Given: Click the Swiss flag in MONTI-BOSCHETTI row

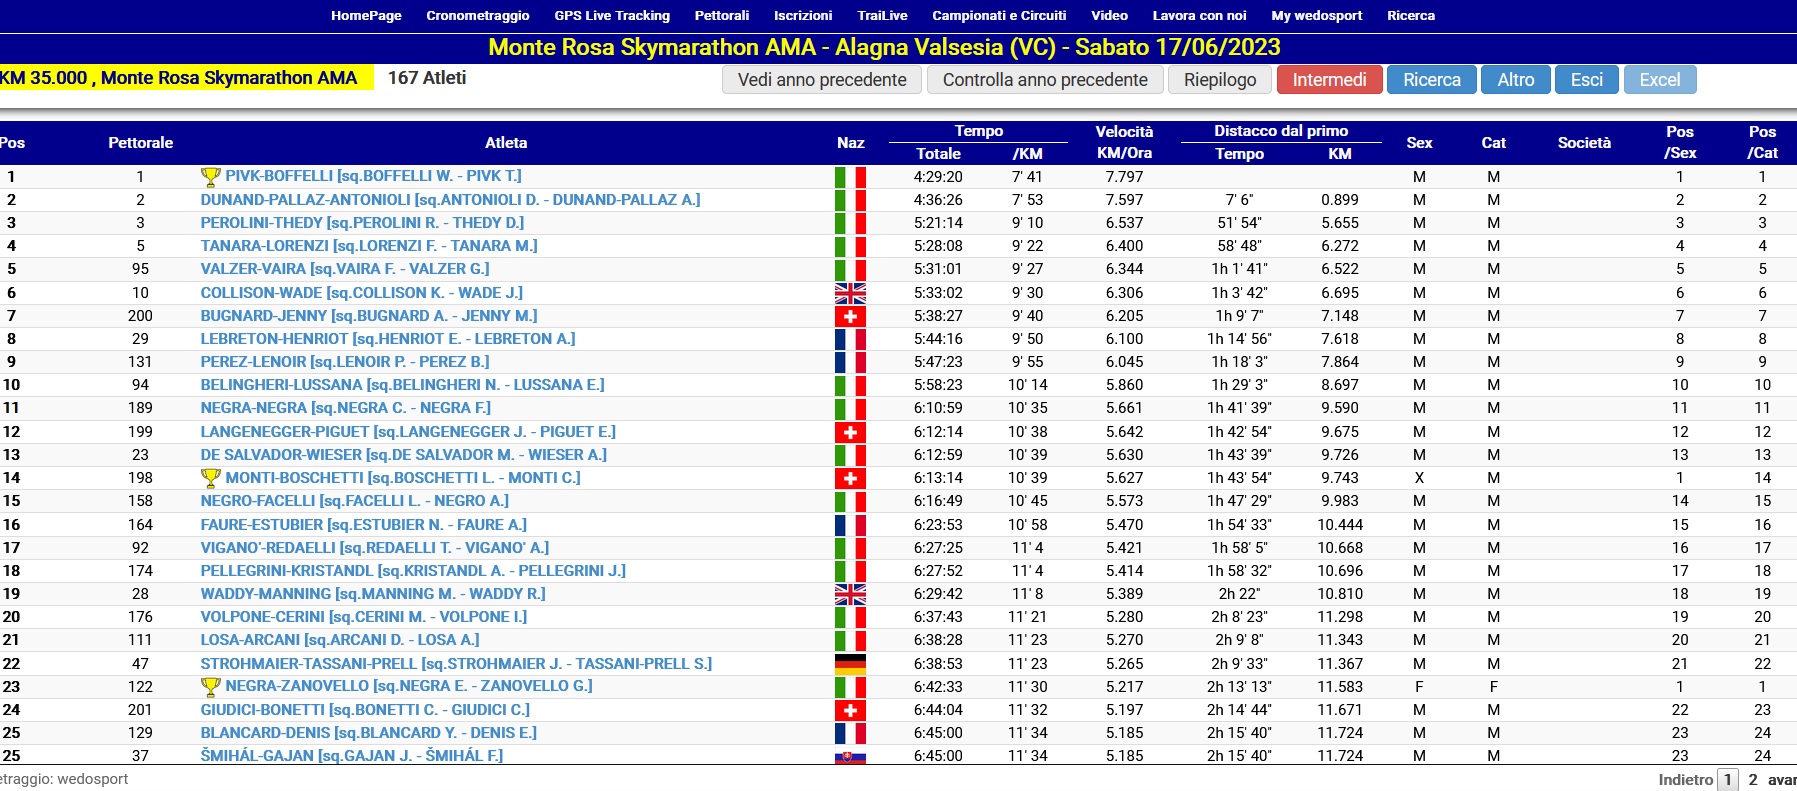Looking at the screenshot, I should coord(850,478).
